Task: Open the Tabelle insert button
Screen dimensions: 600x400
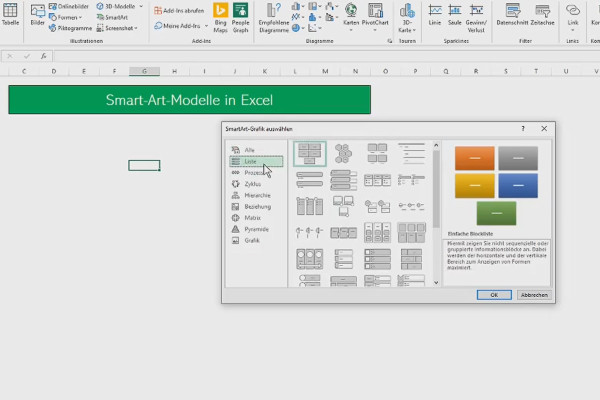Action: click(x=10, y=15)
